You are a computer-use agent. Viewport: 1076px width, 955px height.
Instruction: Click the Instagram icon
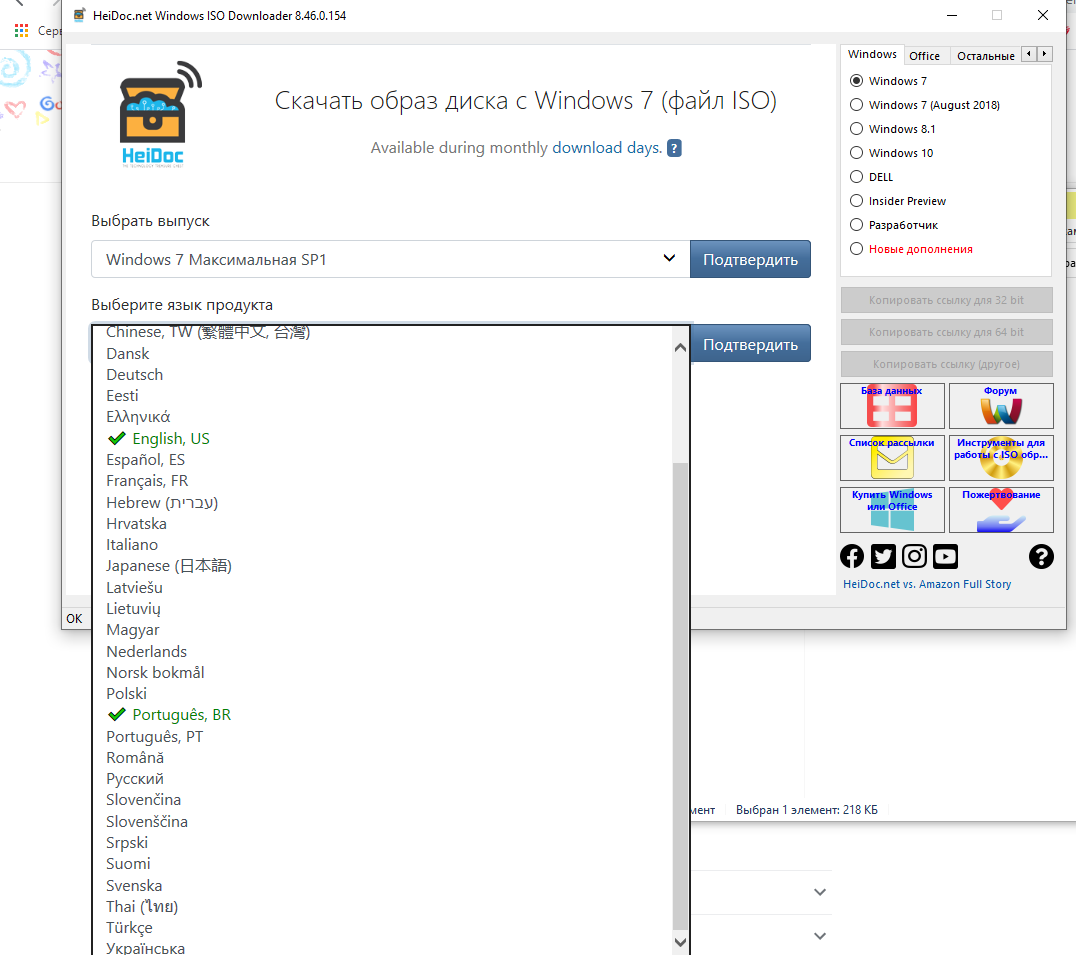coord(914,557)
